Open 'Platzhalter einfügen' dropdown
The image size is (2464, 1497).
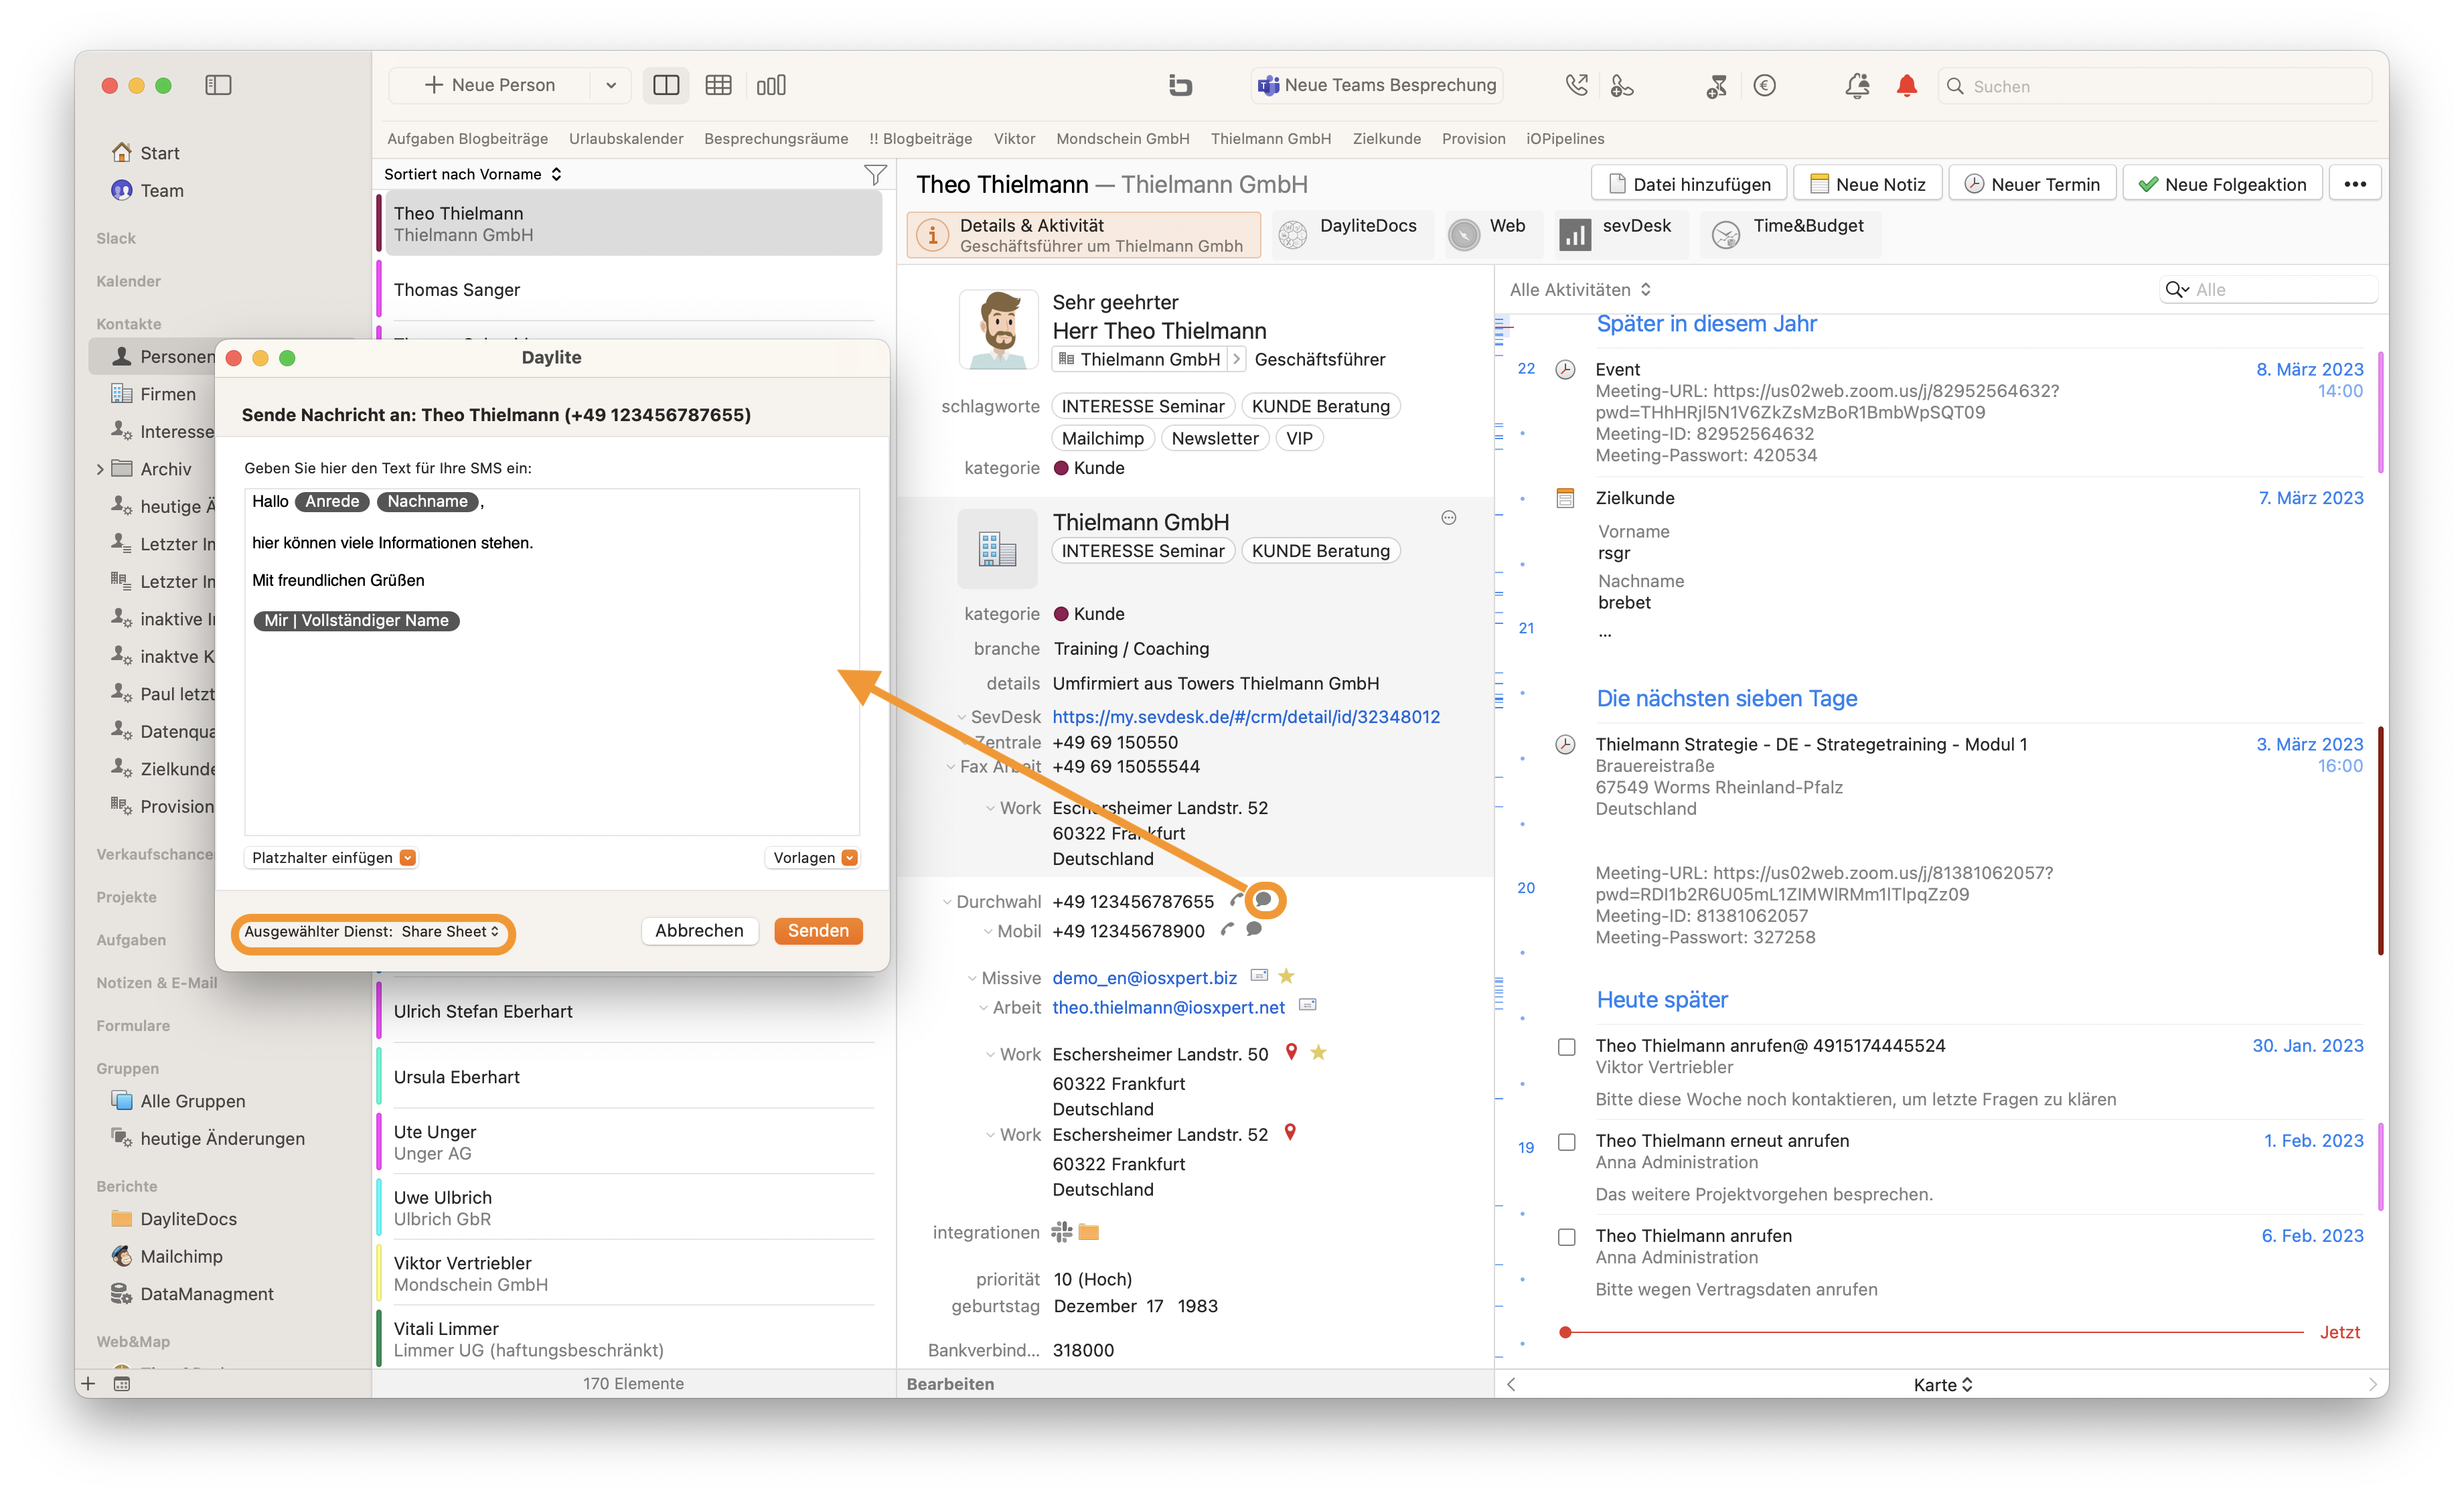332,857
